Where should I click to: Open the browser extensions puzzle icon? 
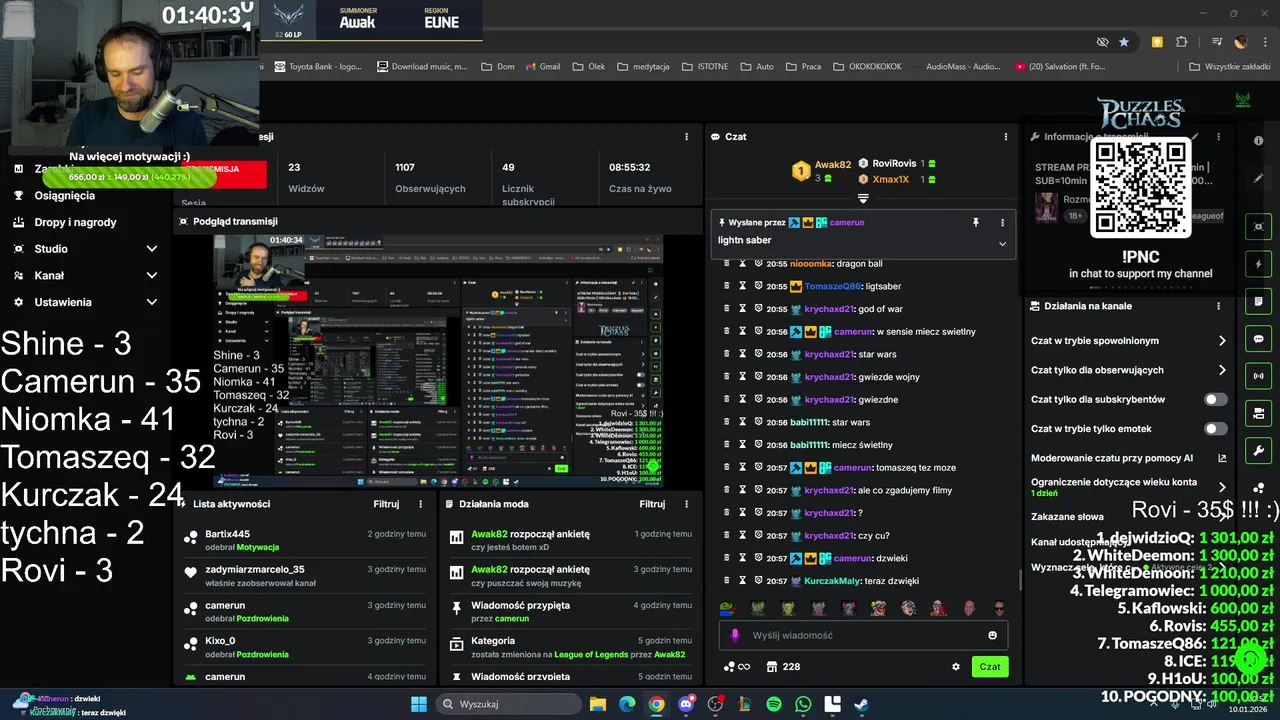point(1182,42)
